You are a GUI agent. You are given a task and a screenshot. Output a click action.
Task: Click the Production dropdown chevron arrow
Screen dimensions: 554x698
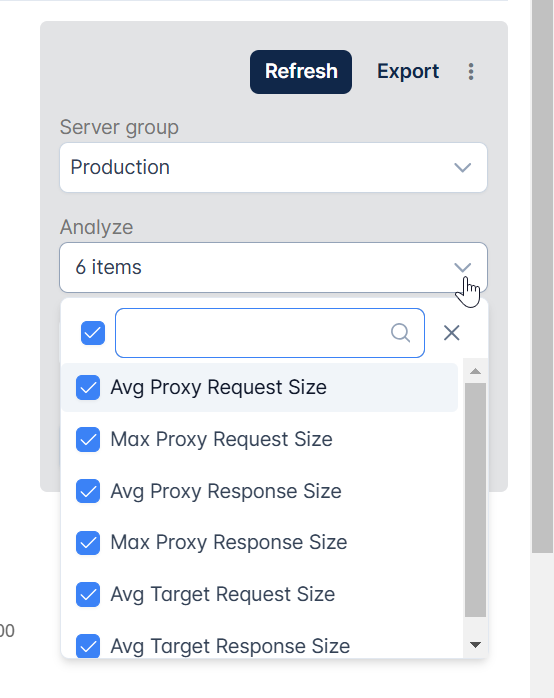[x=462, y=167]
